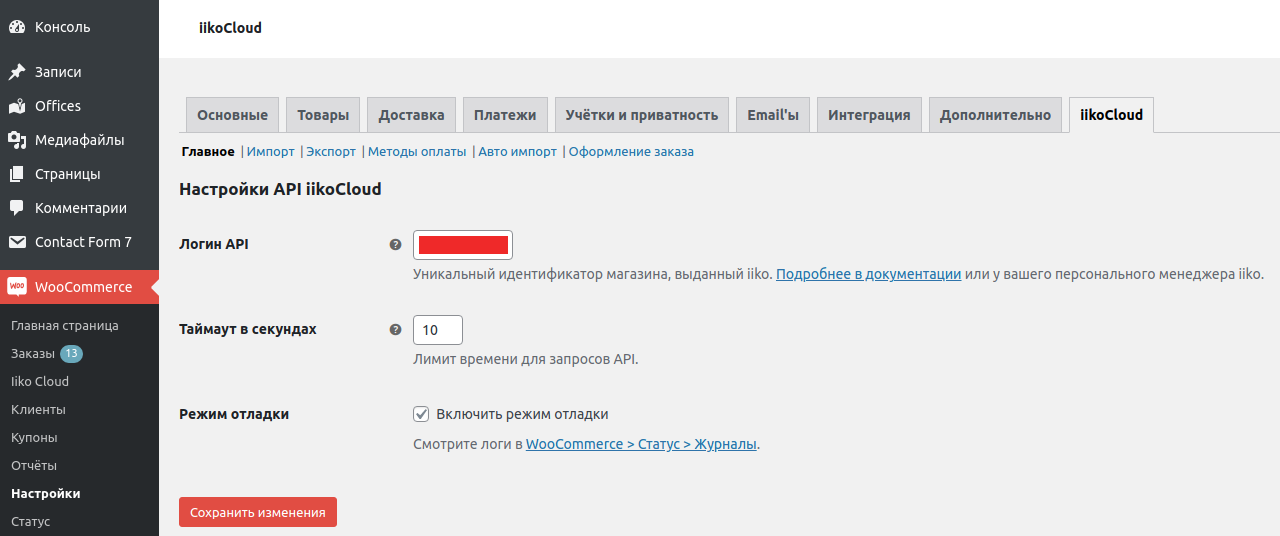Click the Настройки API iikoCloud heading
This screenshot has width=1280, height=536.
pyautogui.click(x=280, y=189)
